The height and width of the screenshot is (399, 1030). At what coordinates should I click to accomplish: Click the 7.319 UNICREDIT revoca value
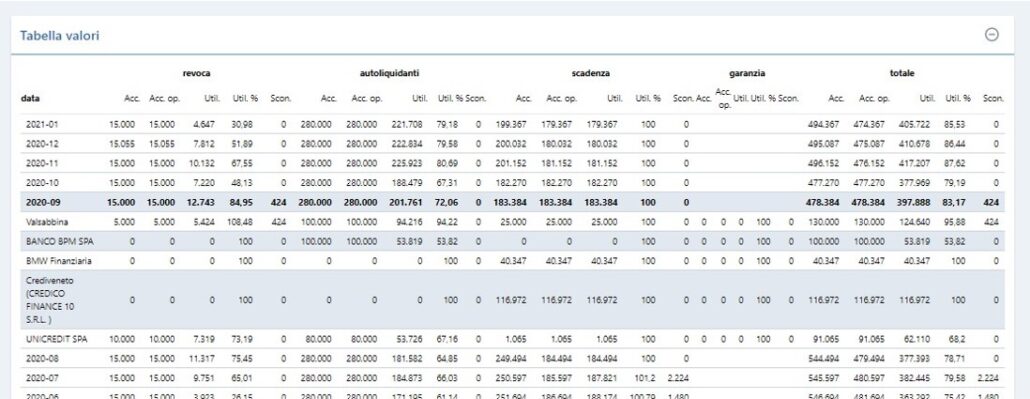(204, 339)
